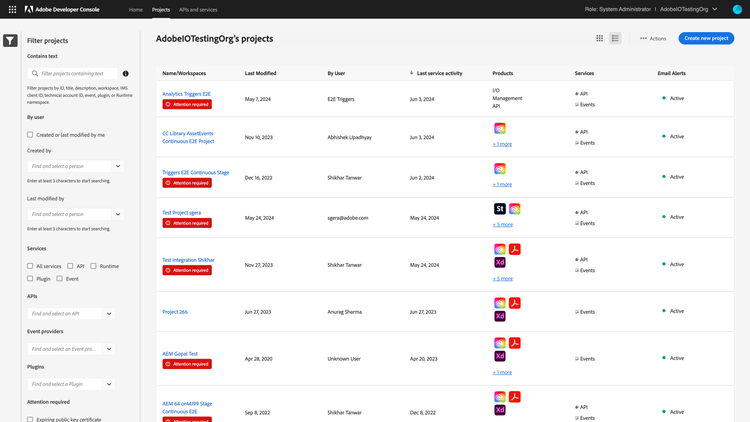
Task: Go to APIs and services tab
Action: pos(198,10)
